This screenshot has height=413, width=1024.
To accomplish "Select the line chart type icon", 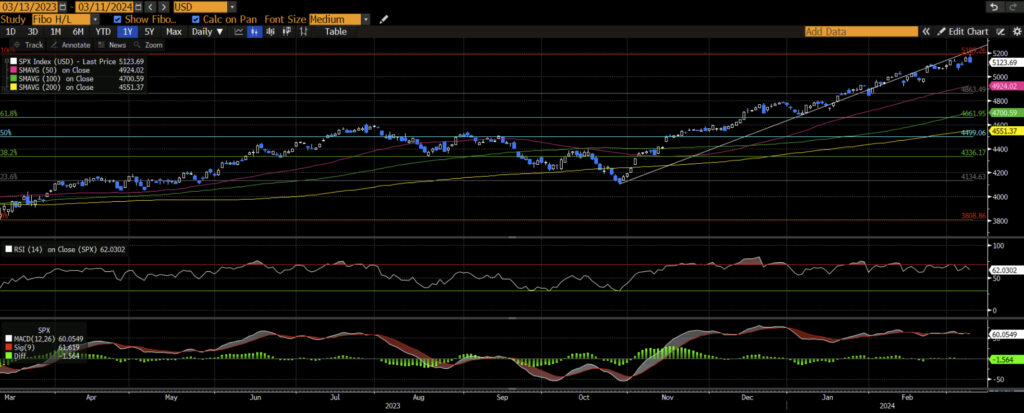I will tap(240, 32).
